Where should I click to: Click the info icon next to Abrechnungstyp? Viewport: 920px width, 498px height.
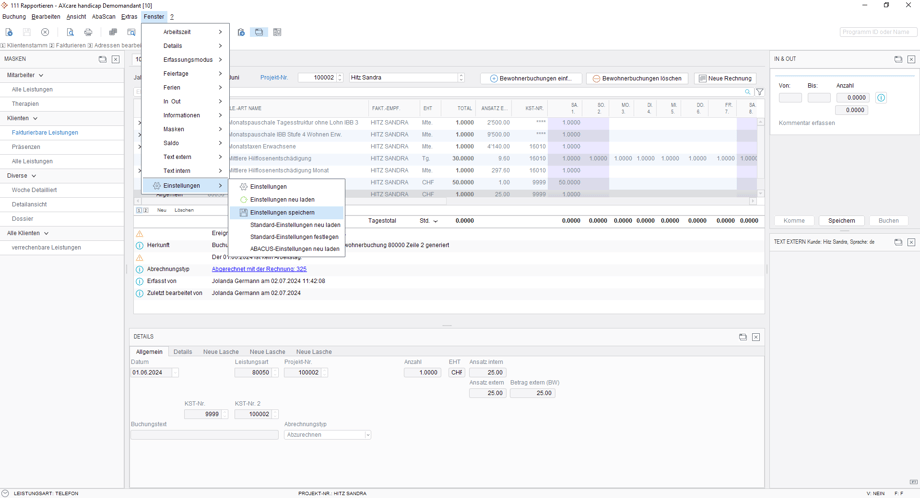click(140, 269)
